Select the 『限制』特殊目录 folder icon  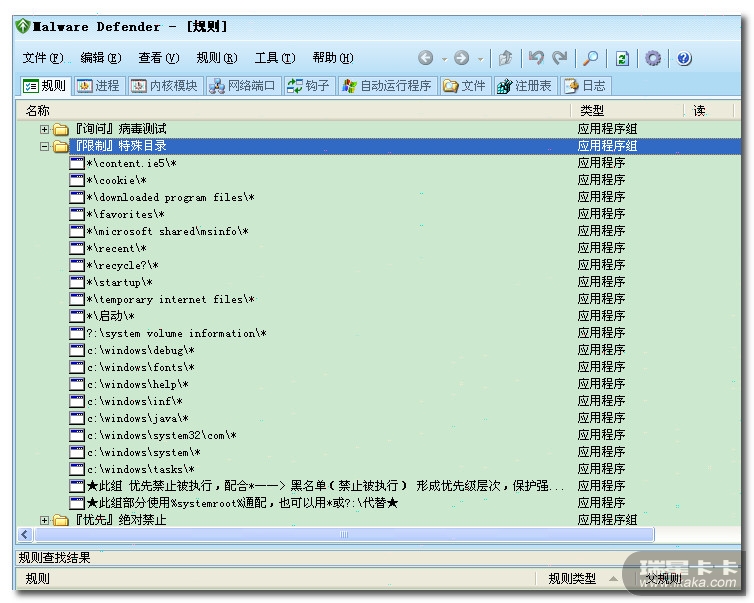point(61,146)
